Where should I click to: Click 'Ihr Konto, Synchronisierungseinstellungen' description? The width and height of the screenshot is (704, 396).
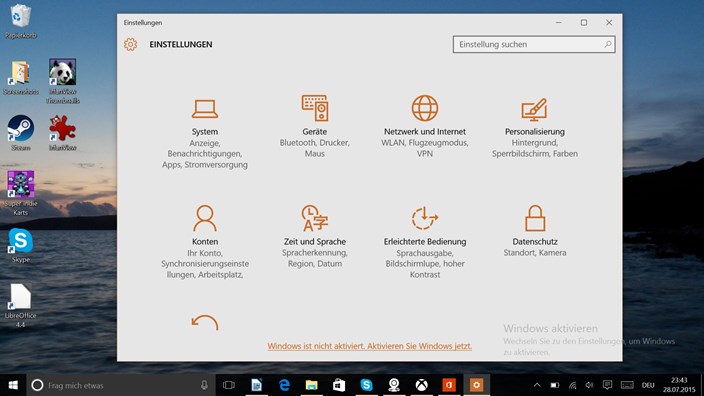tap(205, 264)
